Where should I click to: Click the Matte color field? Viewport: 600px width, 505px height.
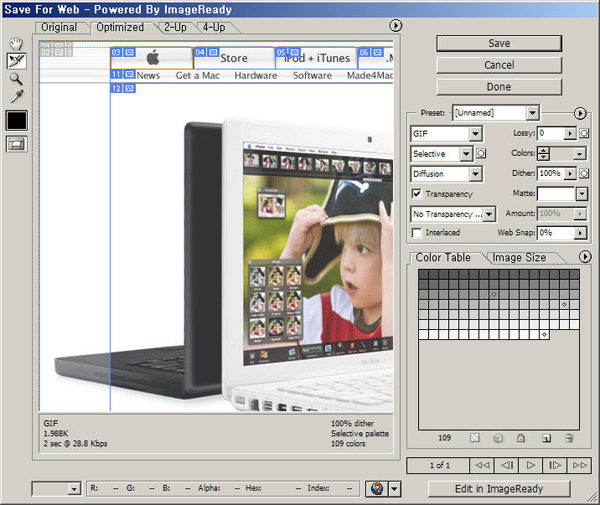[556, 194]
